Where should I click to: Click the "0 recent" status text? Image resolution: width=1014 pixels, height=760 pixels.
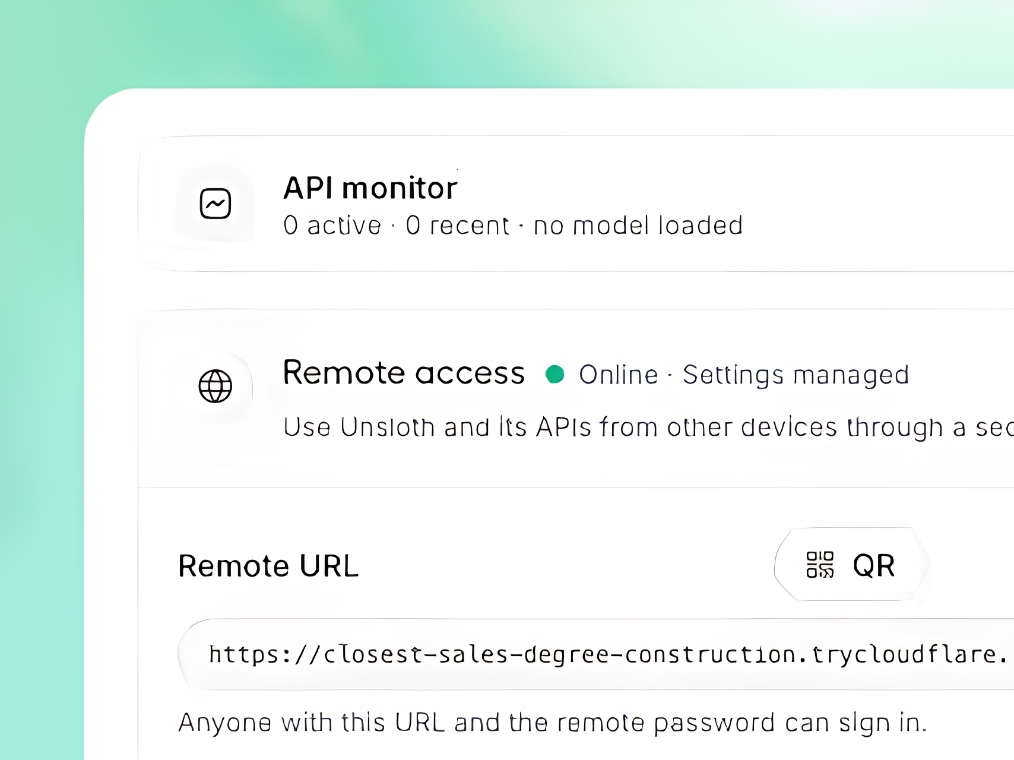(458, 226)
